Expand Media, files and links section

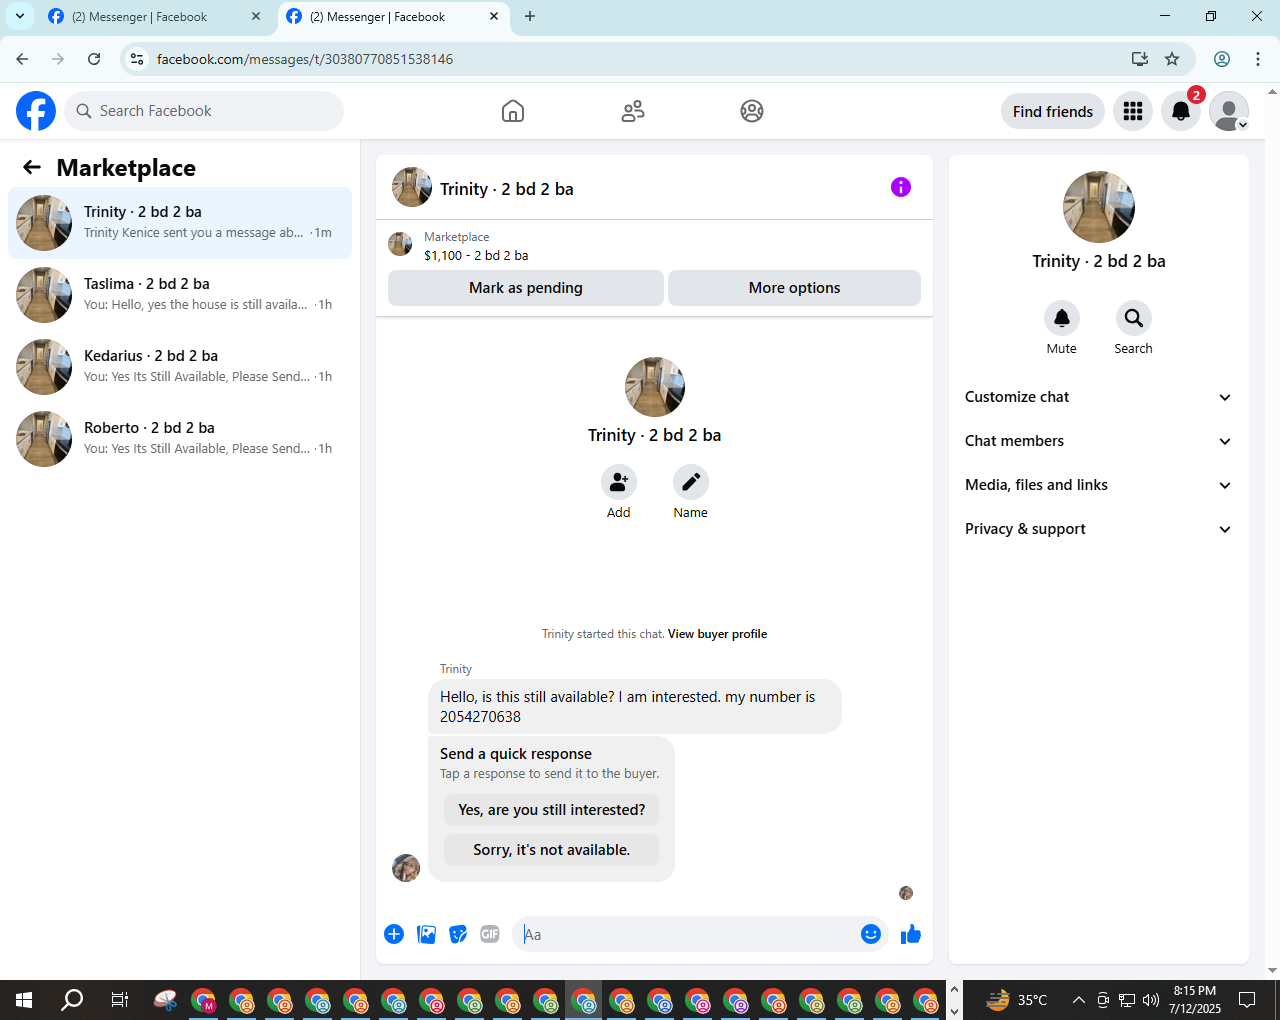(x=1098, y=485)
